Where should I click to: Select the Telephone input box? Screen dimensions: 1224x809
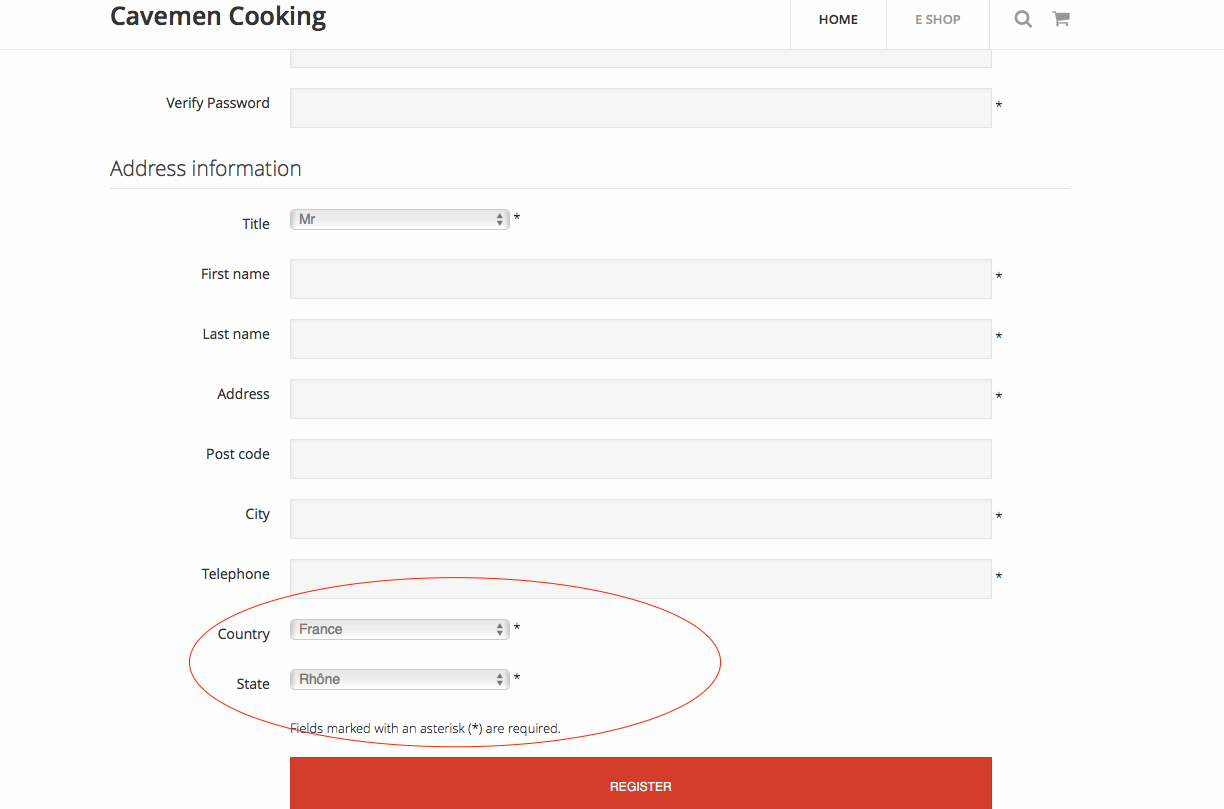coord(640,579)
